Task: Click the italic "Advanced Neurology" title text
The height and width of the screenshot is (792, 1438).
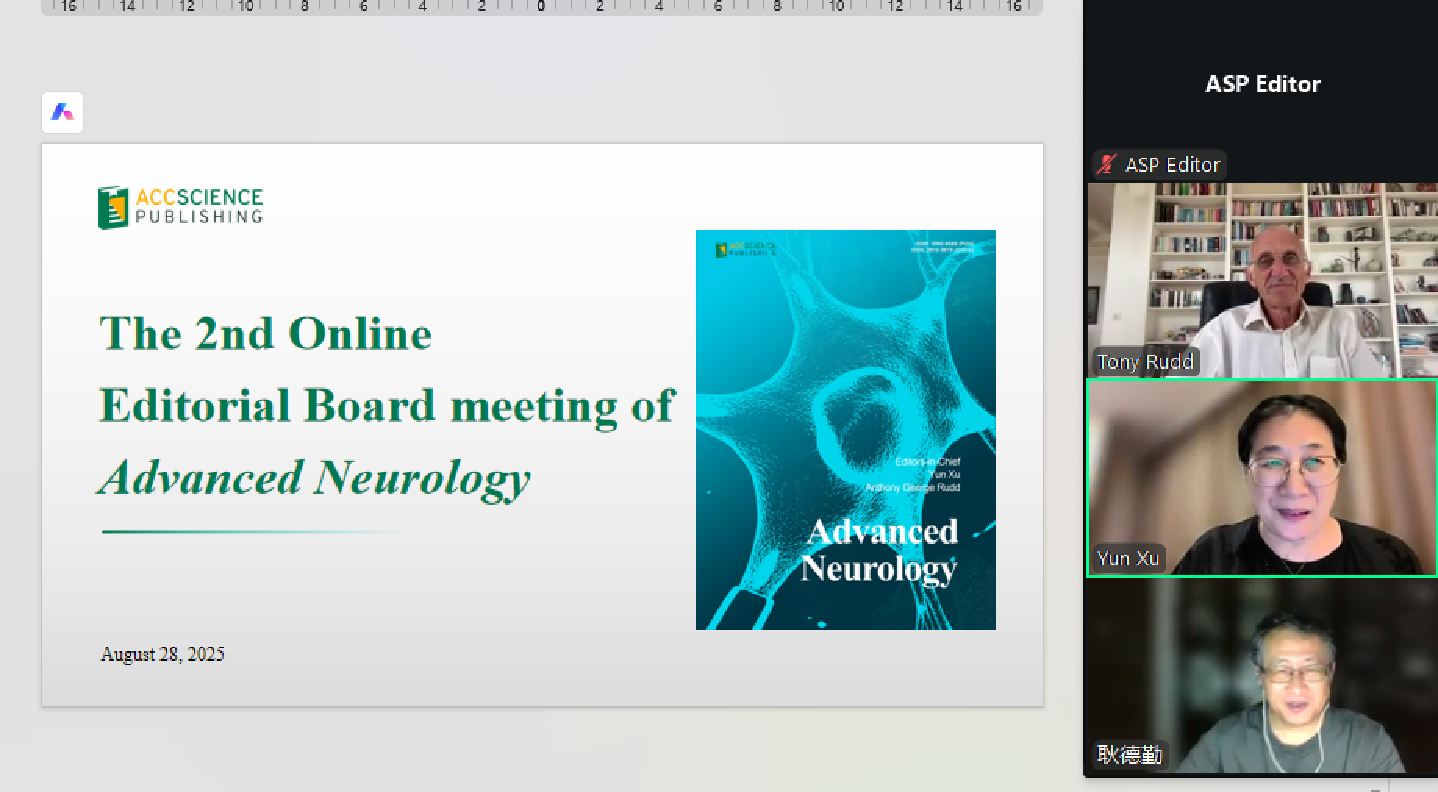Action: [x=315, y=478]
